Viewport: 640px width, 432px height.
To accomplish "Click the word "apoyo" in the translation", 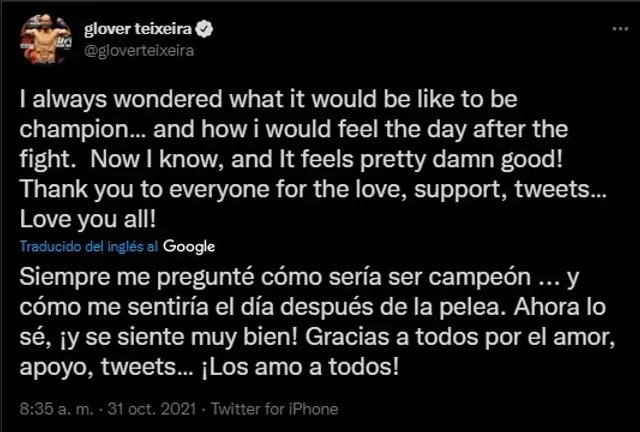I will coord(50,363).
